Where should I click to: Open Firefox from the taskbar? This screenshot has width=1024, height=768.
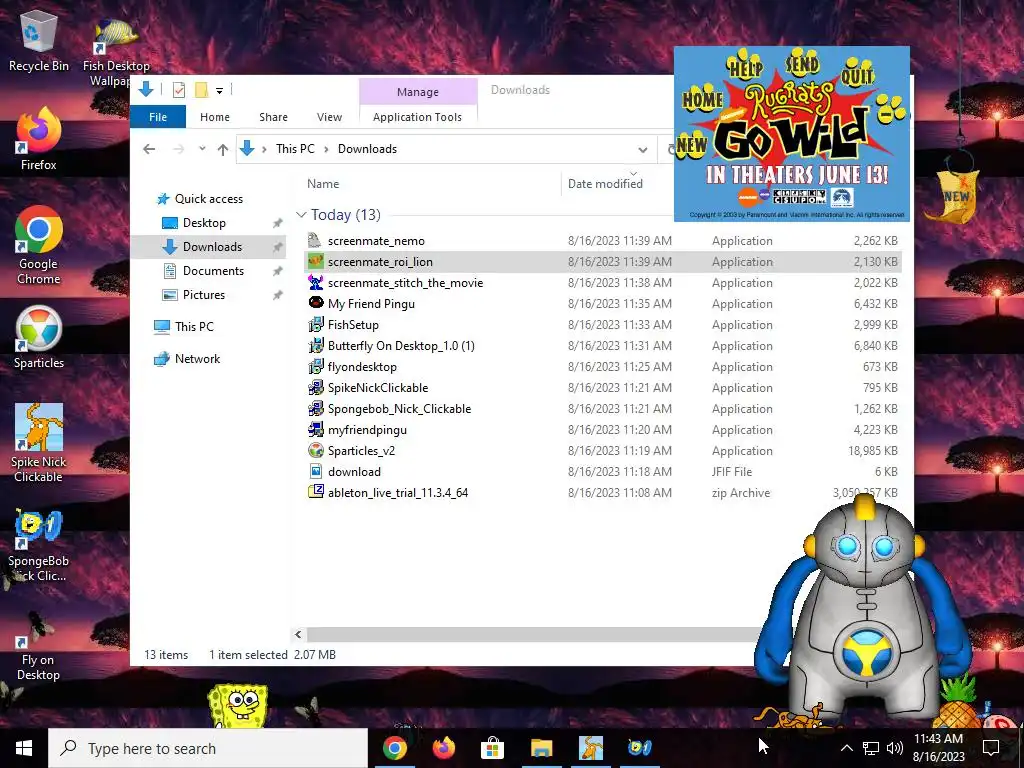point(443,748)
